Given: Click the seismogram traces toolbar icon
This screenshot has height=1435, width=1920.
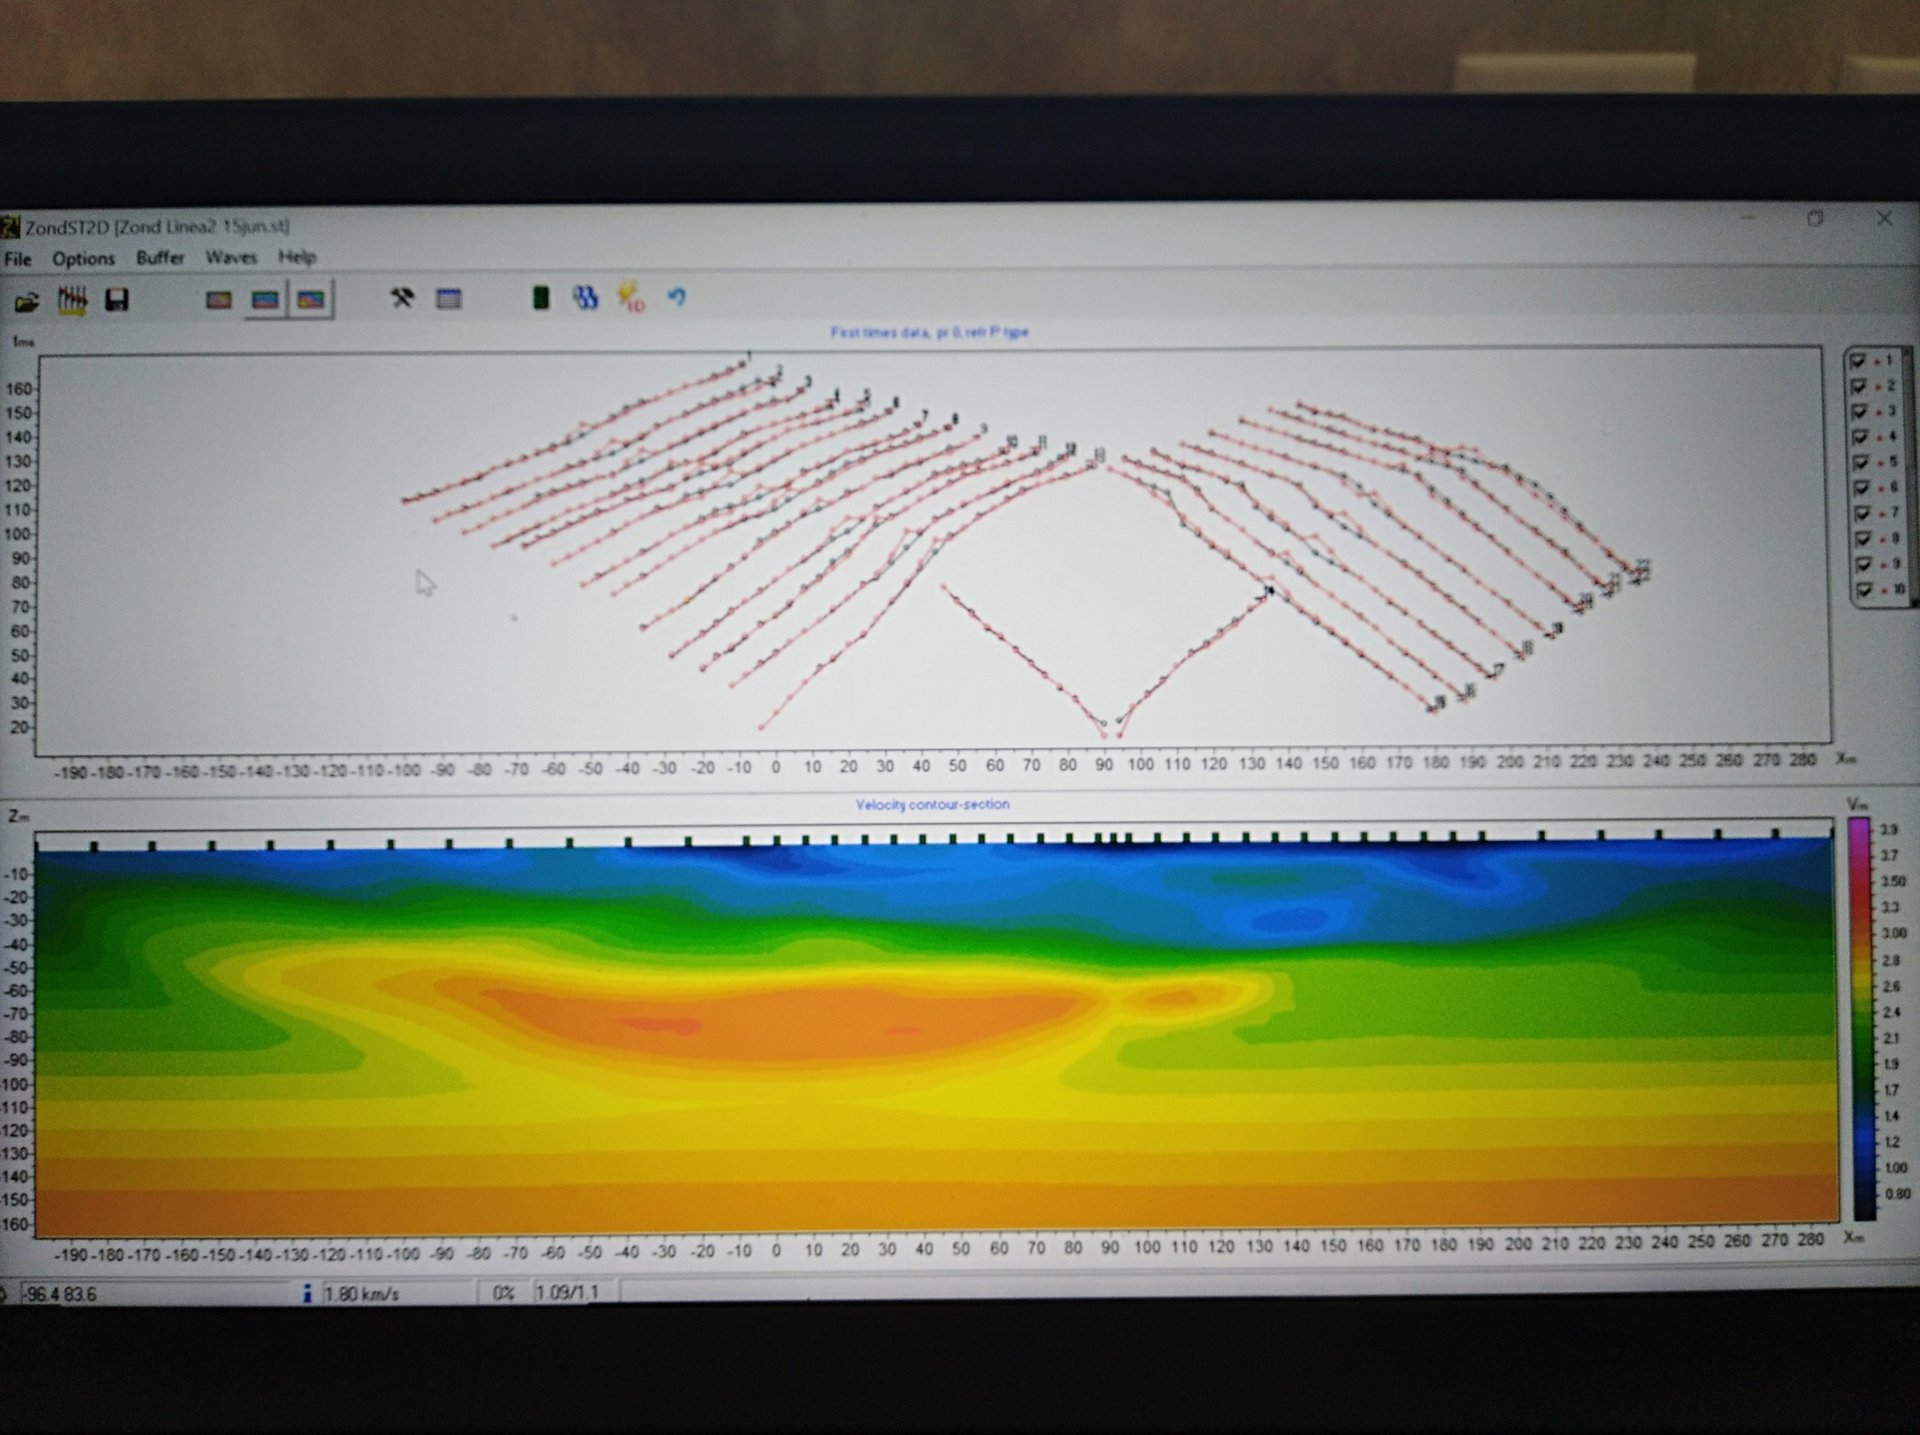Looking at the screenshot, I should coord(72,300).
